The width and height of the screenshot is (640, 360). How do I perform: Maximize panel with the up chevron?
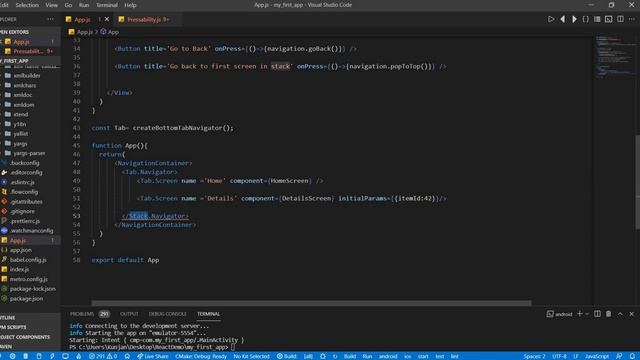point(620,314)
